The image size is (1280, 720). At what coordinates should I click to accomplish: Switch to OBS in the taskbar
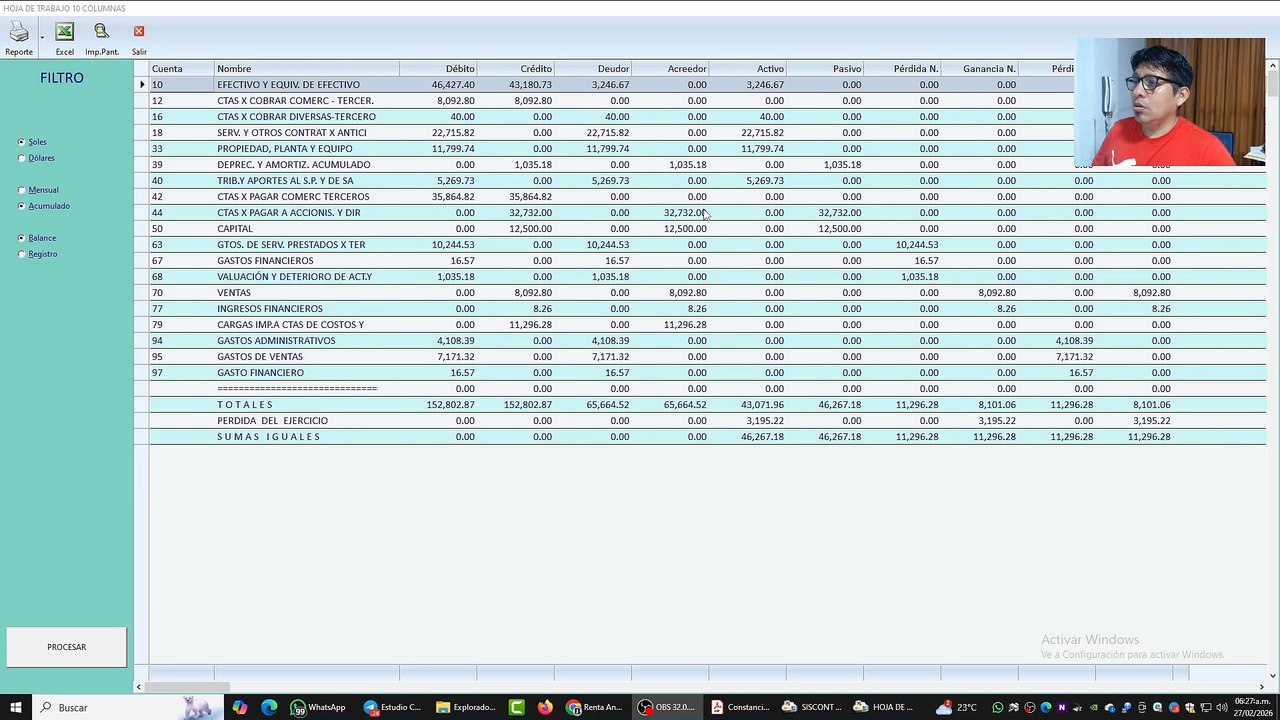pos(667,707)
